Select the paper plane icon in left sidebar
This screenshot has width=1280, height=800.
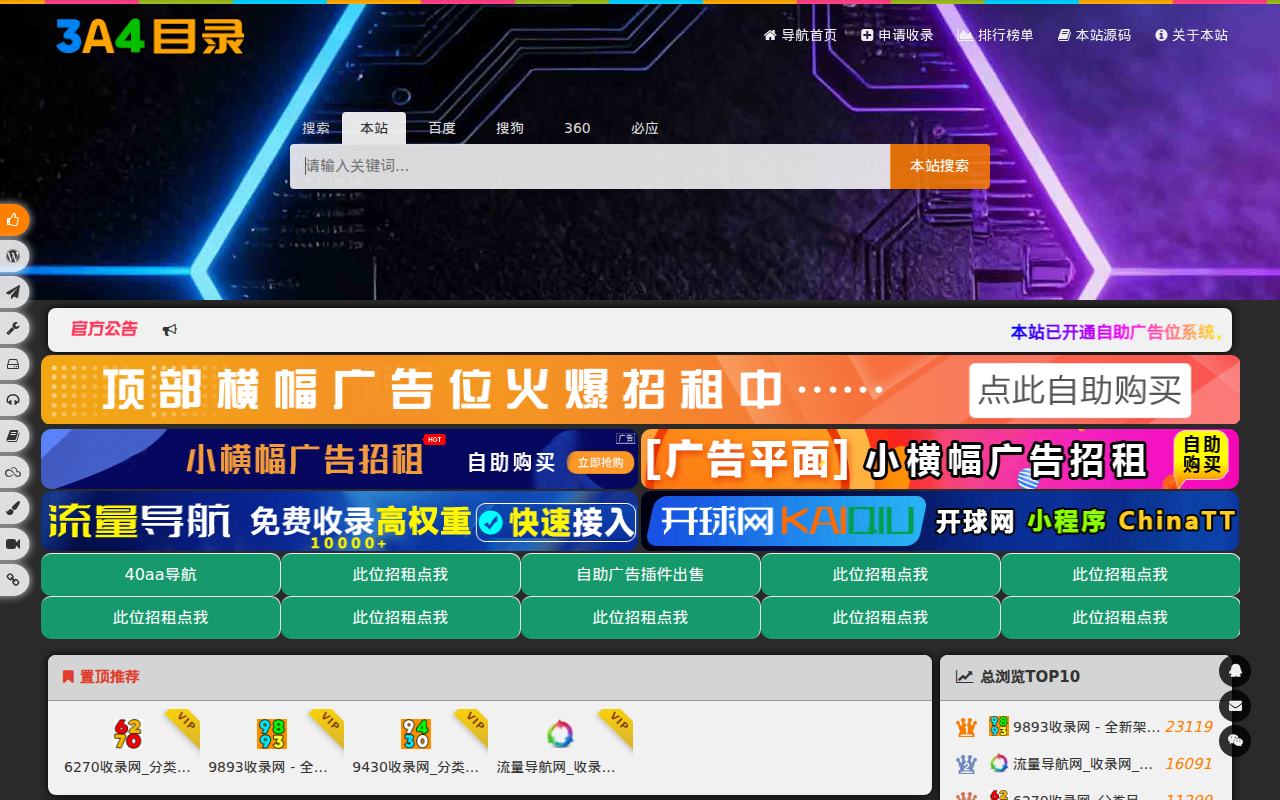pos(13,292)
